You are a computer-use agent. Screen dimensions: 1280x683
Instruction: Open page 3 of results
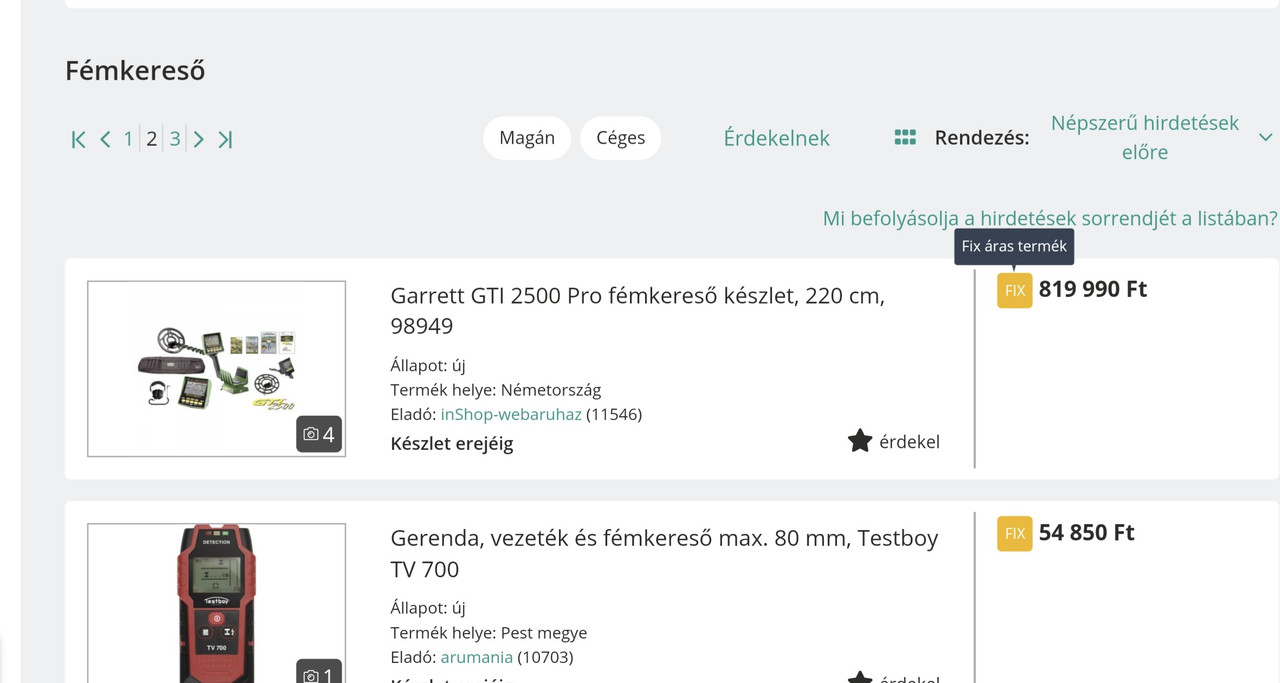coord(175,139)
